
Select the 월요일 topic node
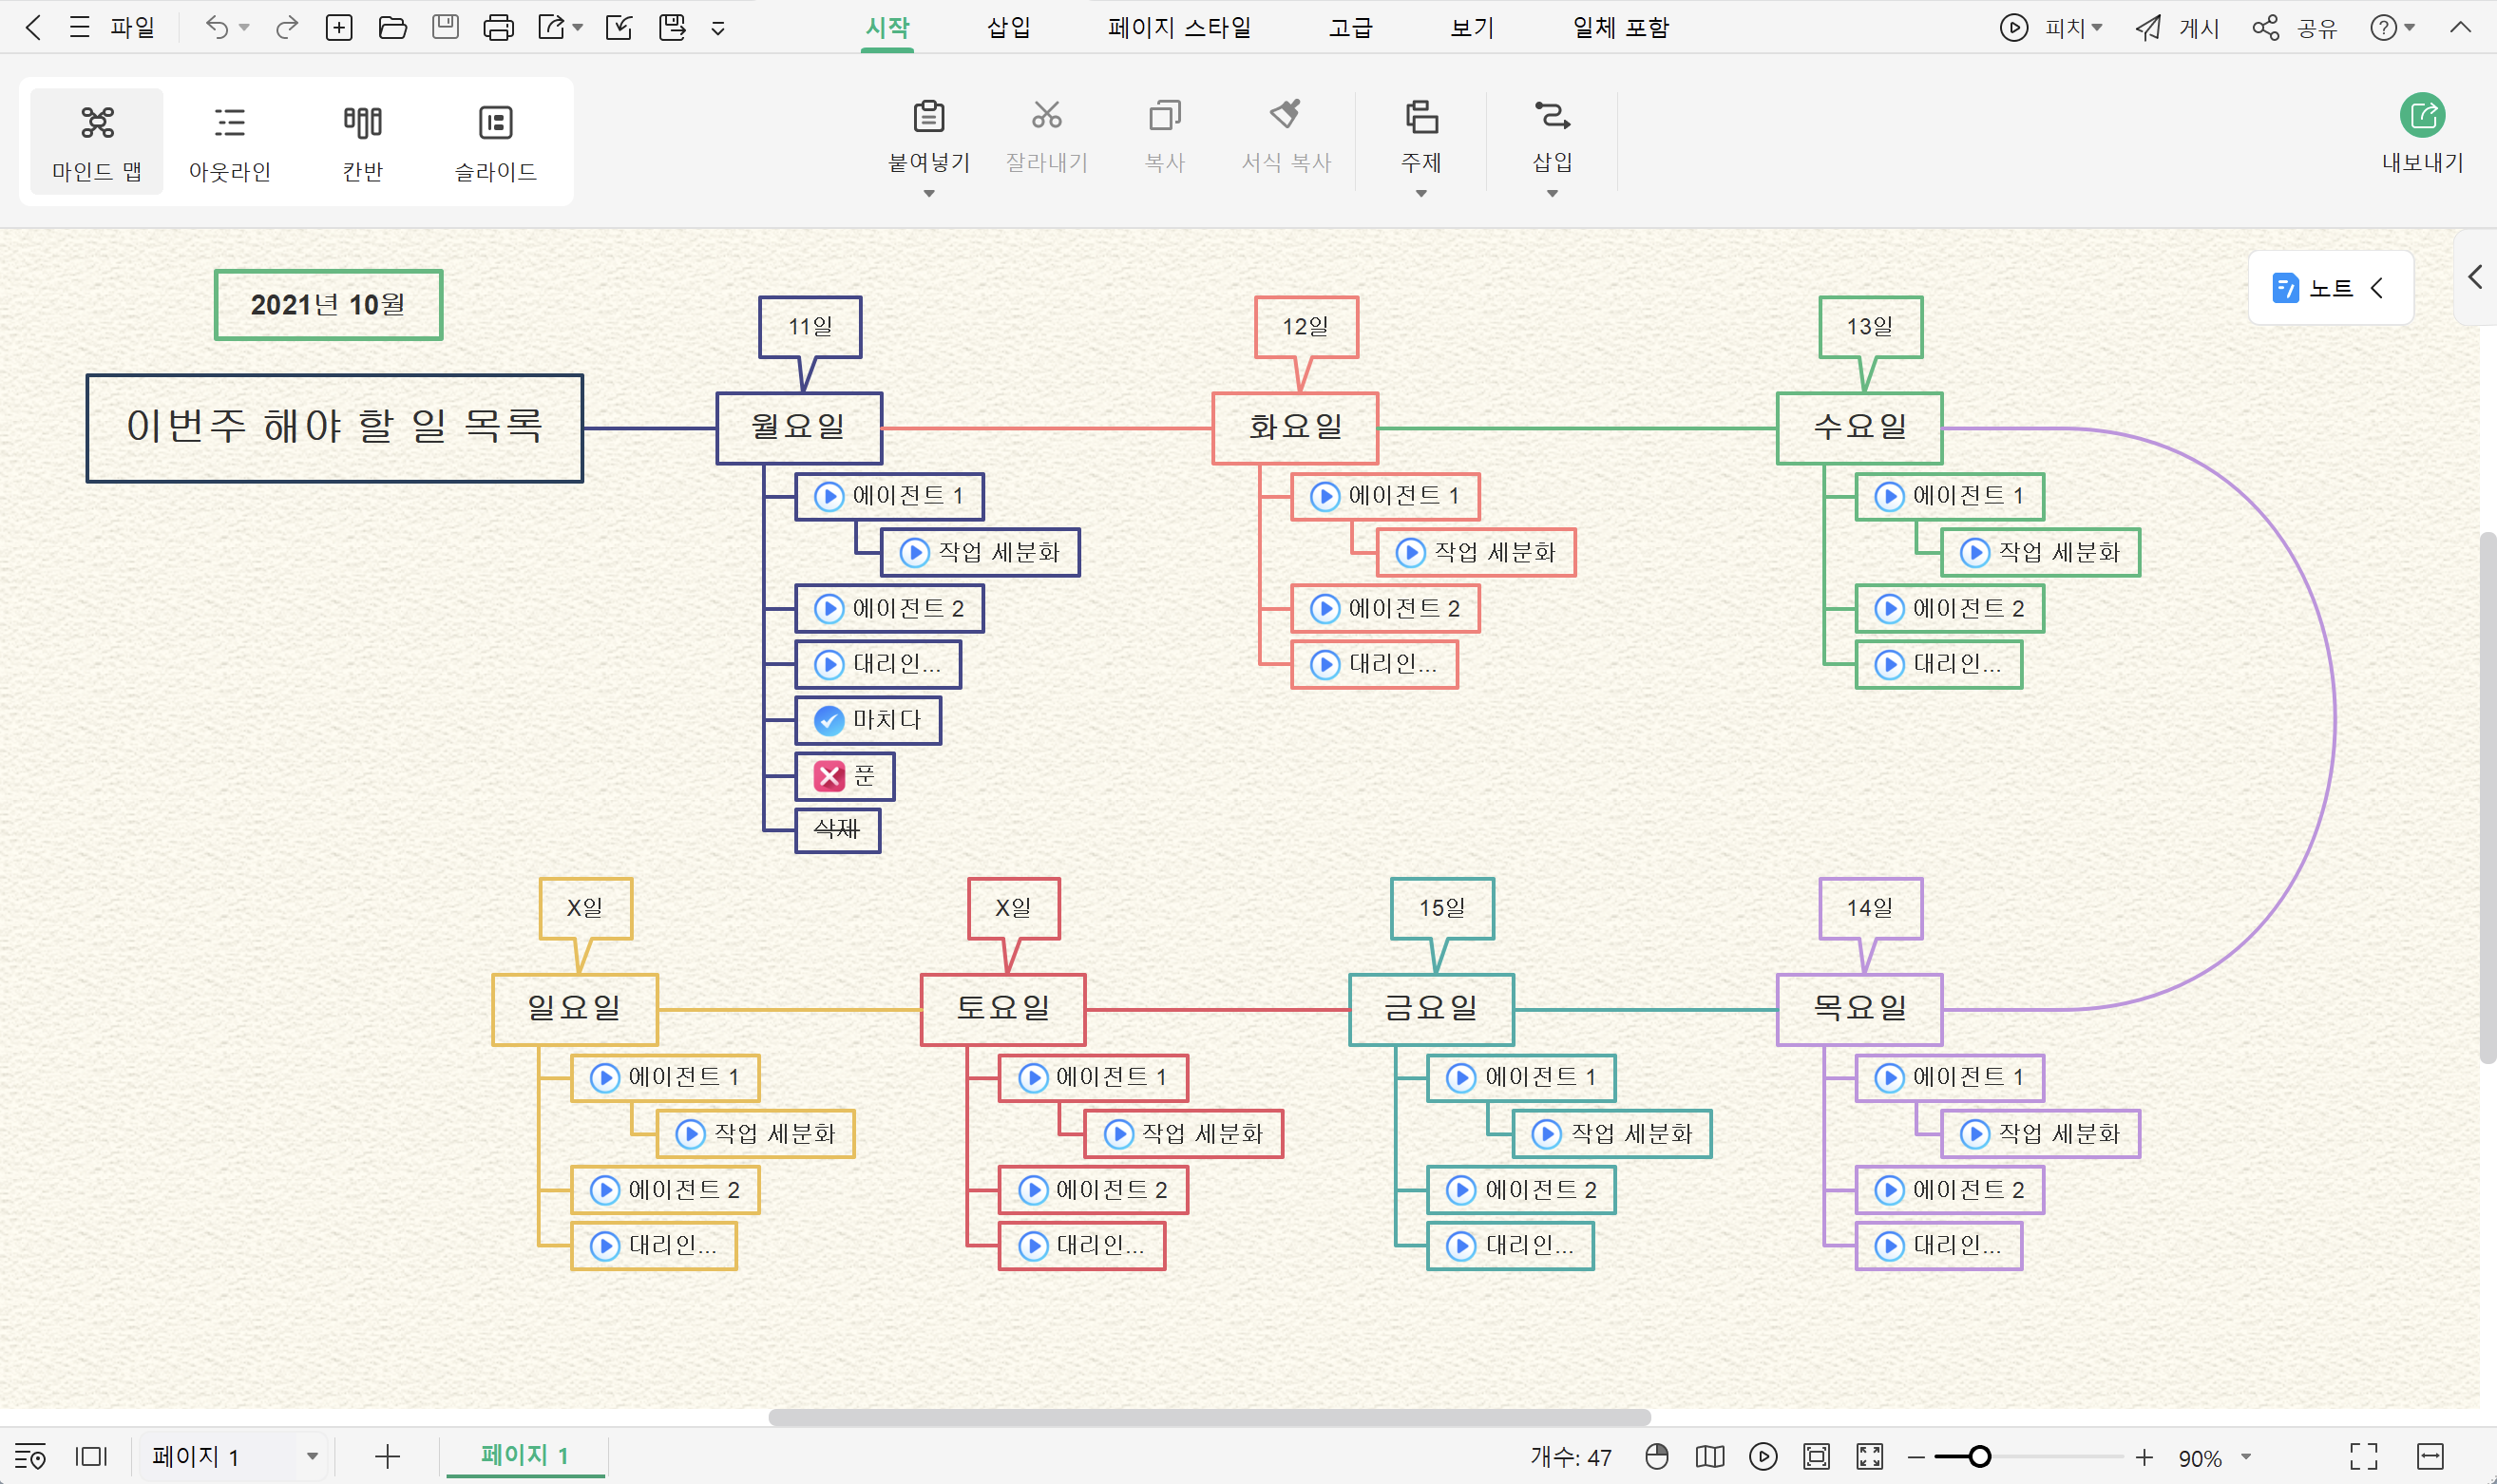(798, 427)
